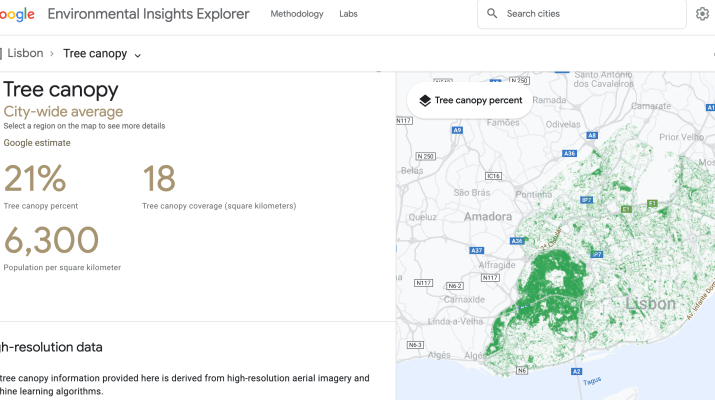
Task: Click the Google logo
Action: click(x=17, y=14)
